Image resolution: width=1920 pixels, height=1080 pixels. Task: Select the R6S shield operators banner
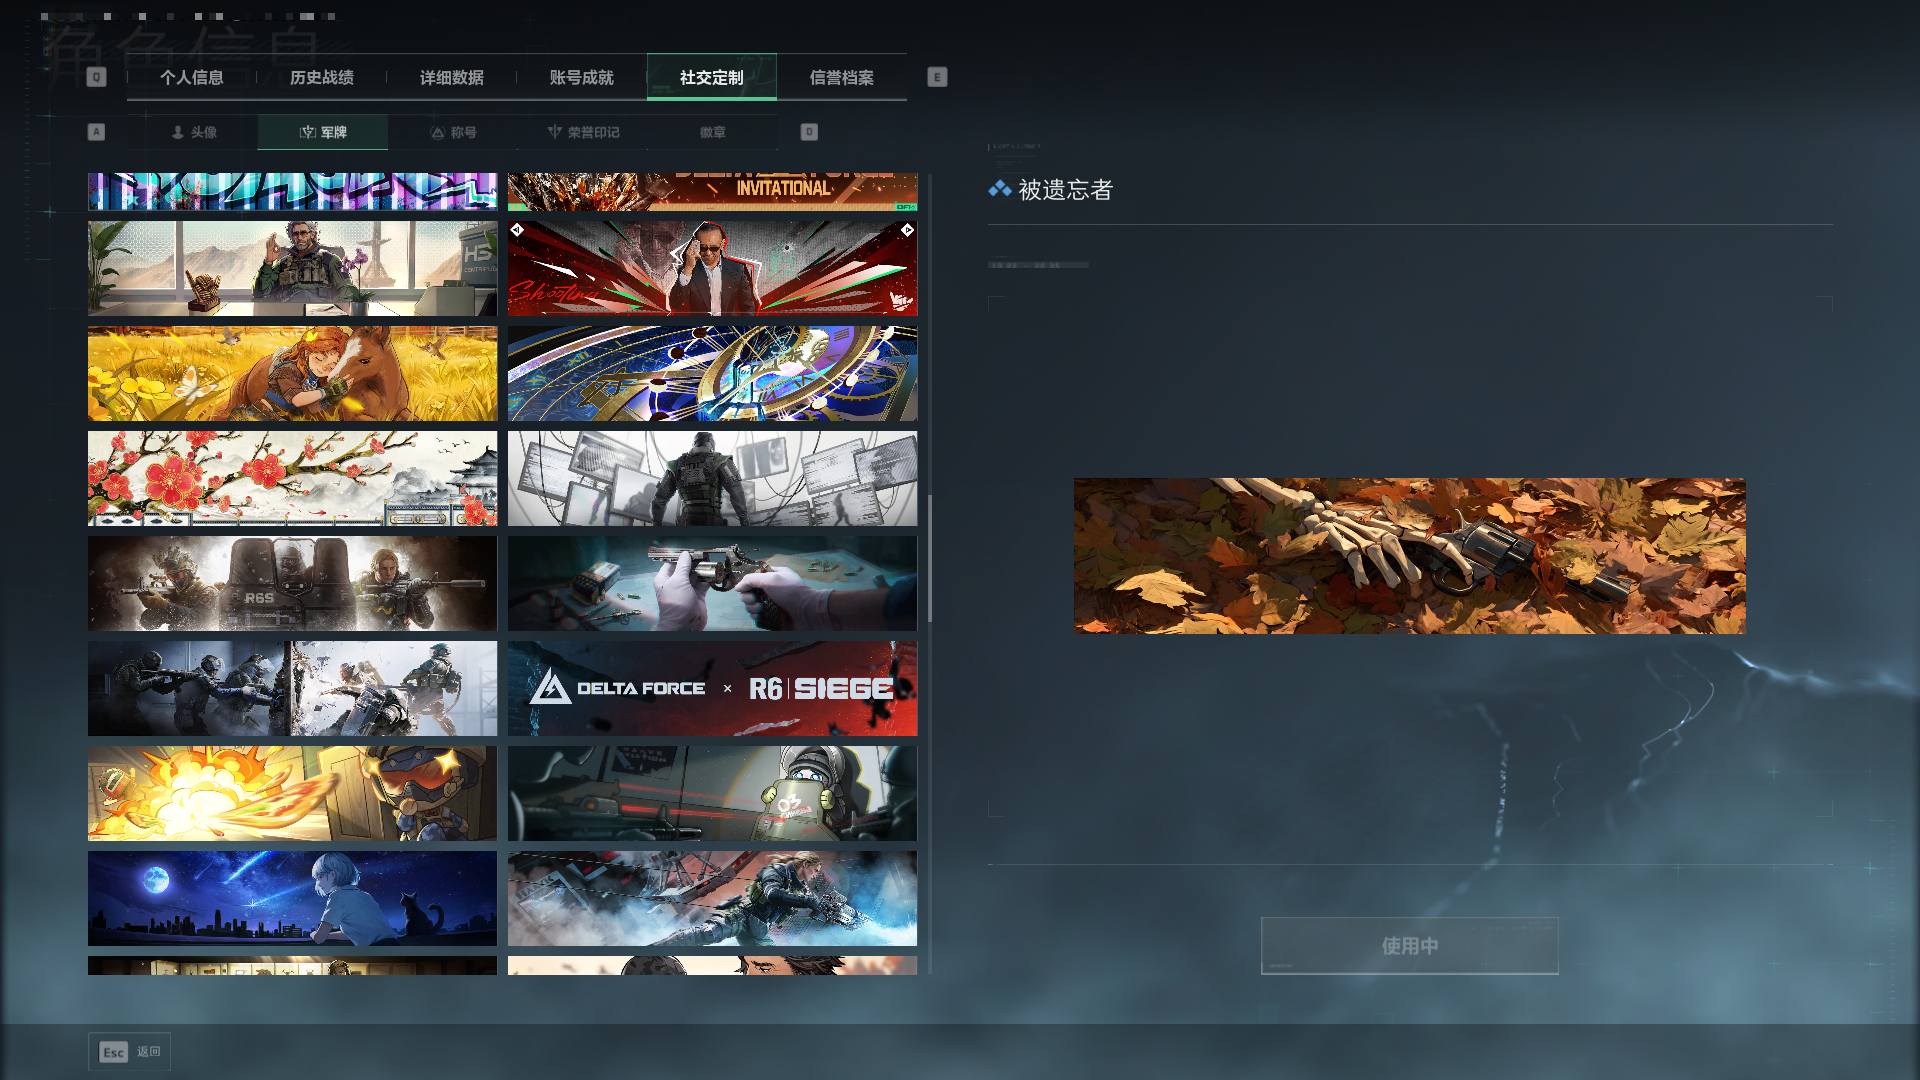292,583
